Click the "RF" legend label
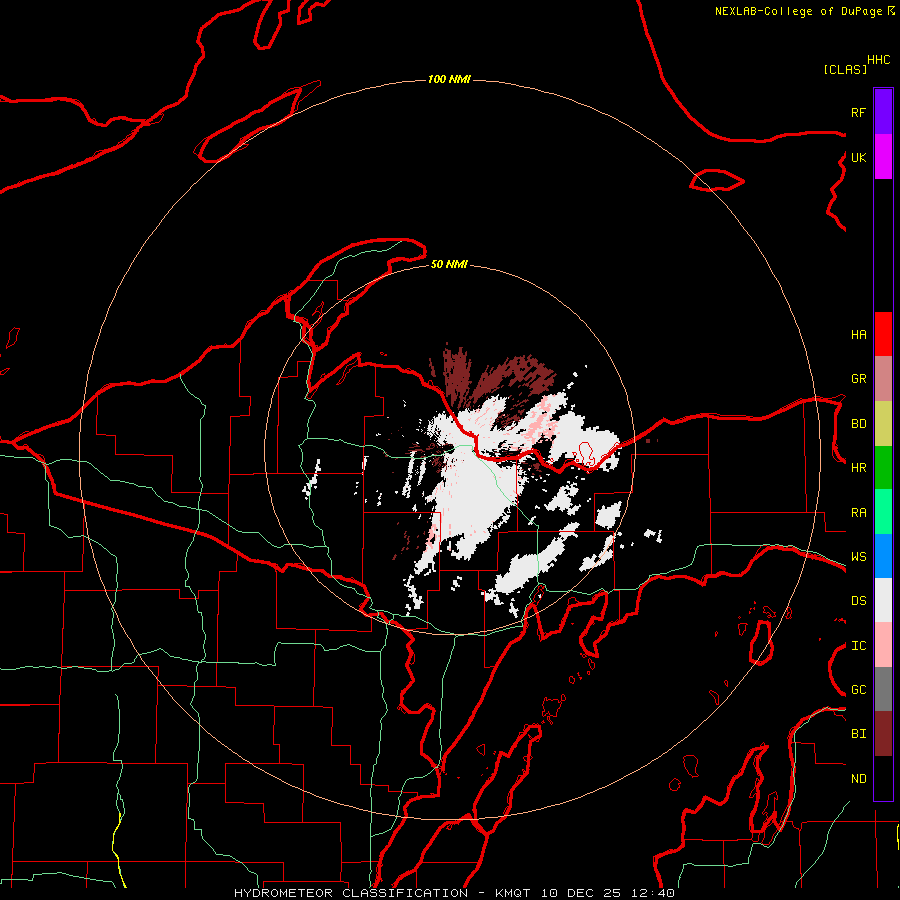The height and width of the screenshot is (900, 900). click(858, 112)
